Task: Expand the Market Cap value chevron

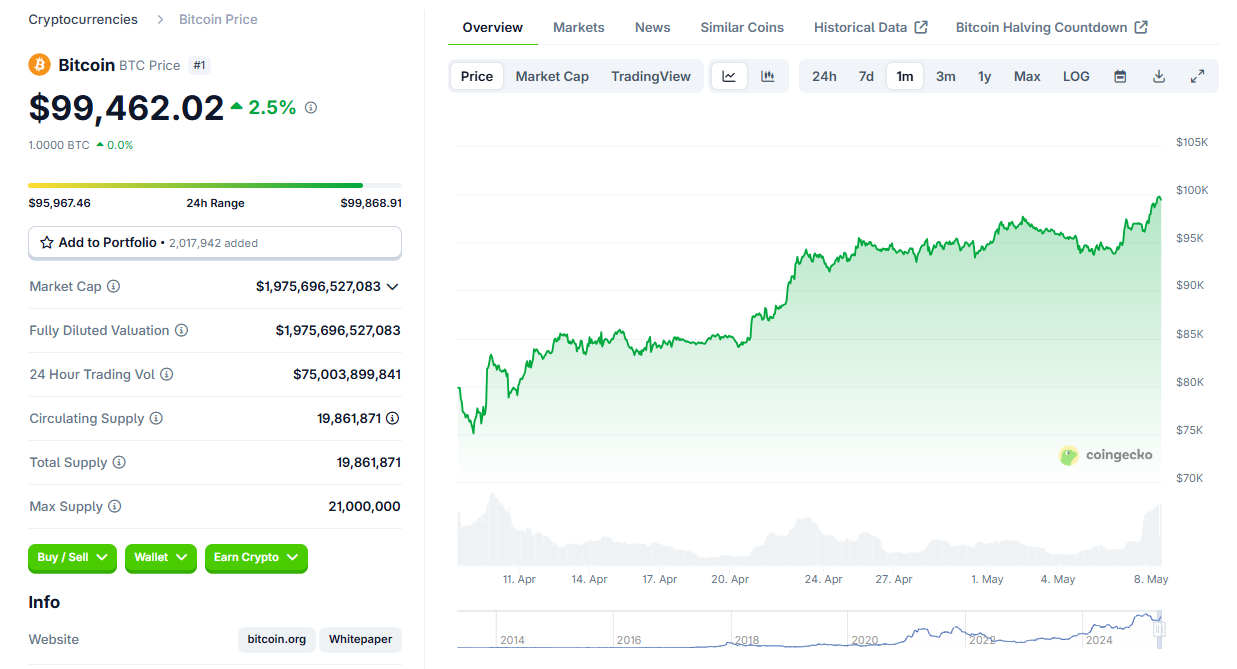Action: 393,287
